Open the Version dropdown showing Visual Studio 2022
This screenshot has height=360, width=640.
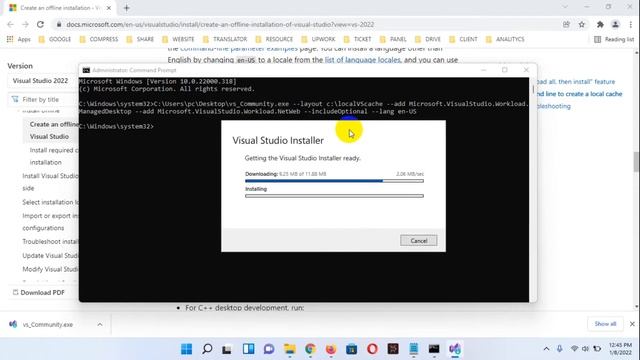pyautogui.click(x=43, y=81)
